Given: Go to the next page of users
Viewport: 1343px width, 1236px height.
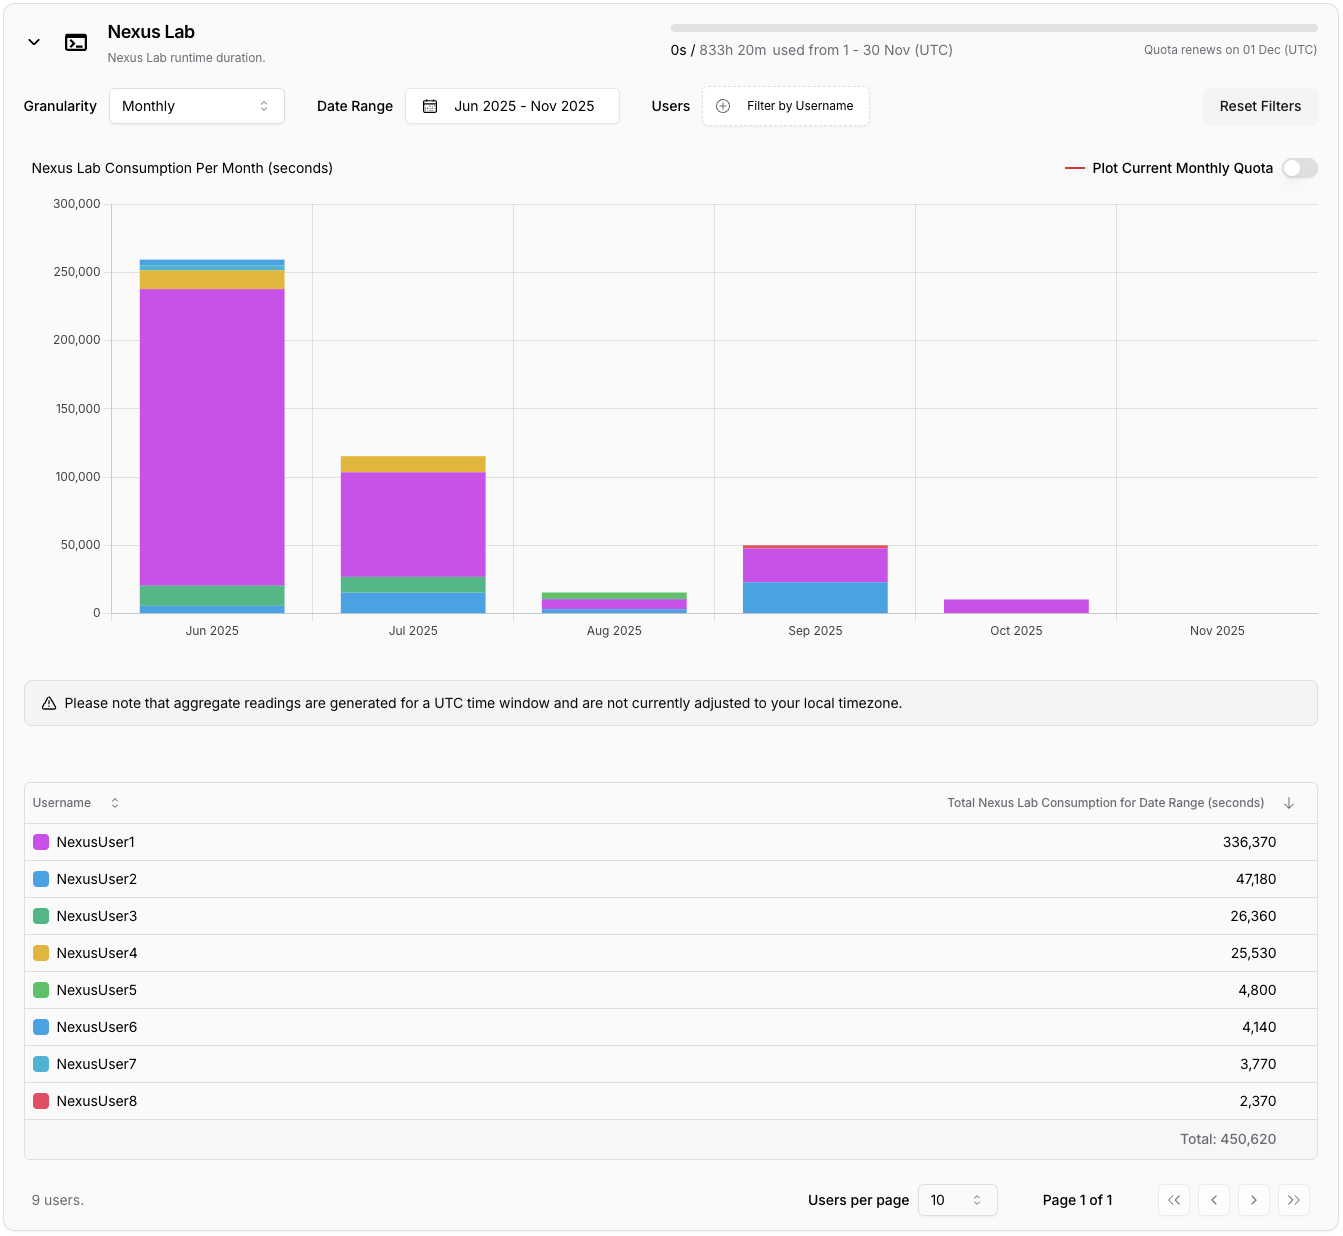Looking at the screenshot, I should click(1254, 1200).
